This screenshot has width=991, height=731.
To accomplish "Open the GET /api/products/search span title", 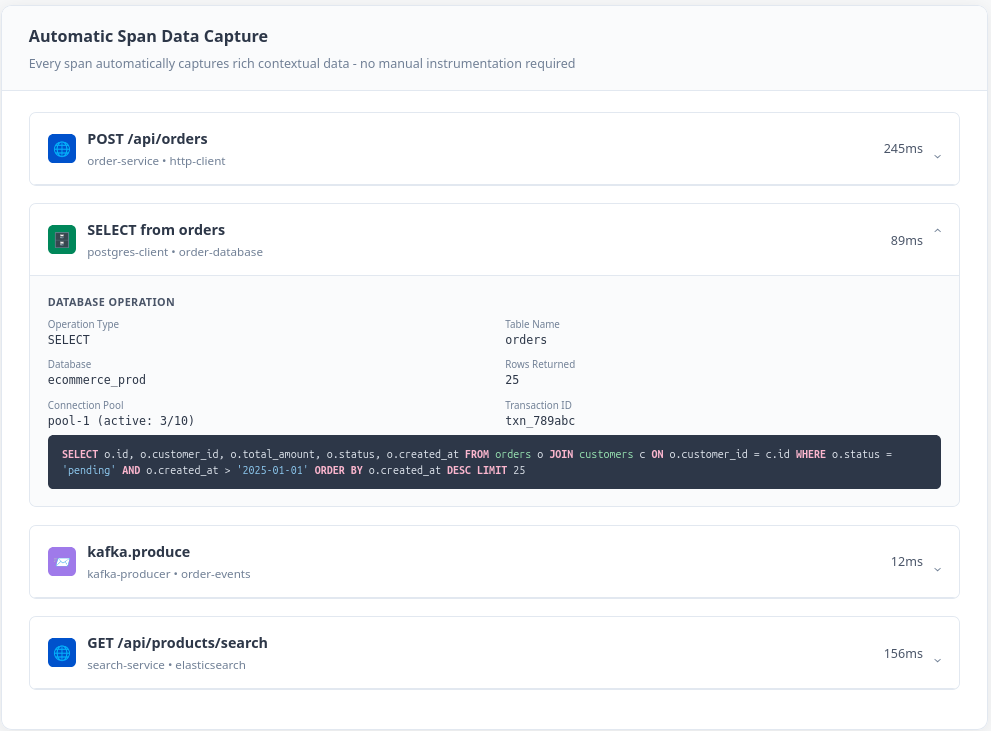I will tap(177, 643).
